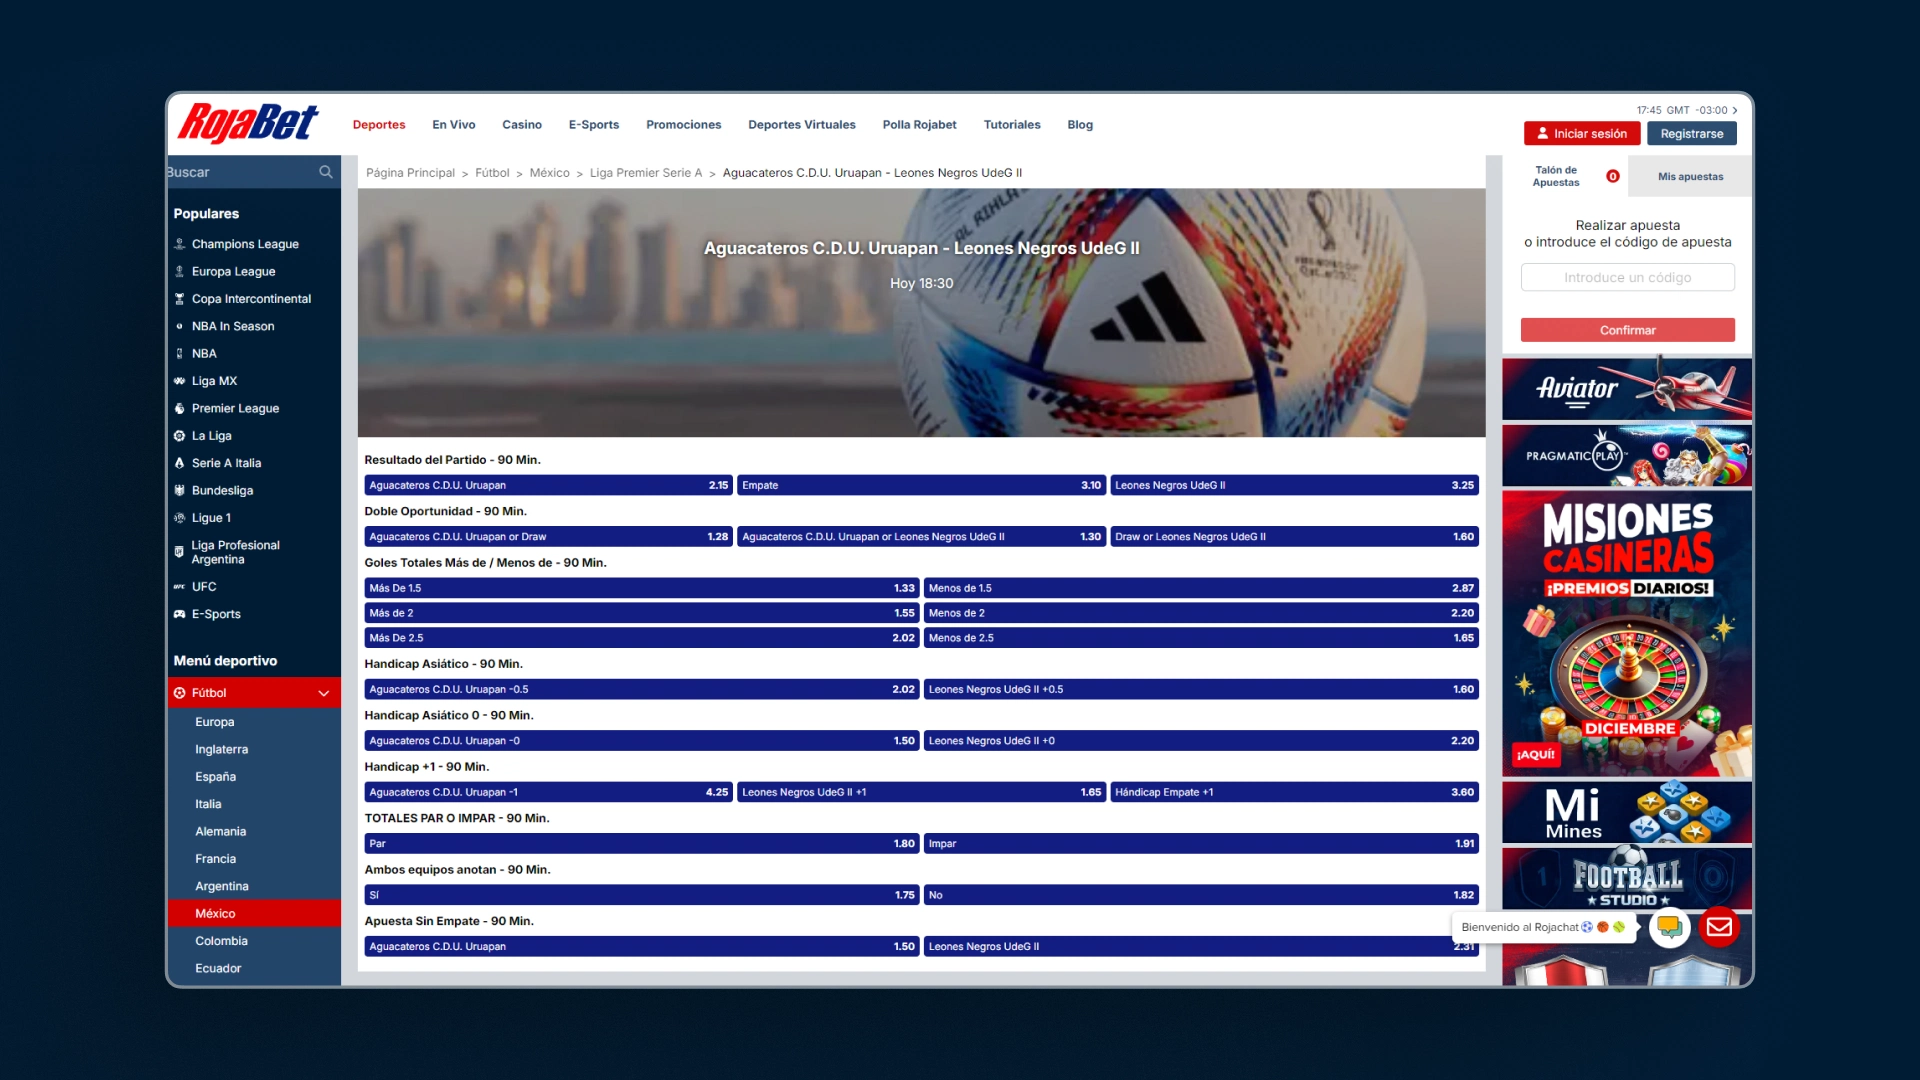Go to En Vivo section
The image size is (1920, 1080).
click(x=454, y=125)
